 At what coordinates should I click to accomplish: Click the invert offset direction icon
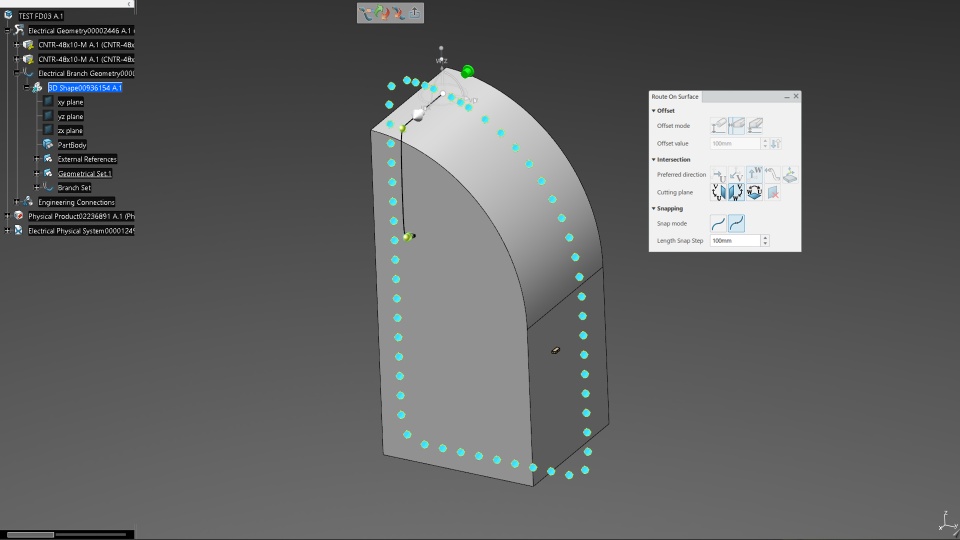775,143
